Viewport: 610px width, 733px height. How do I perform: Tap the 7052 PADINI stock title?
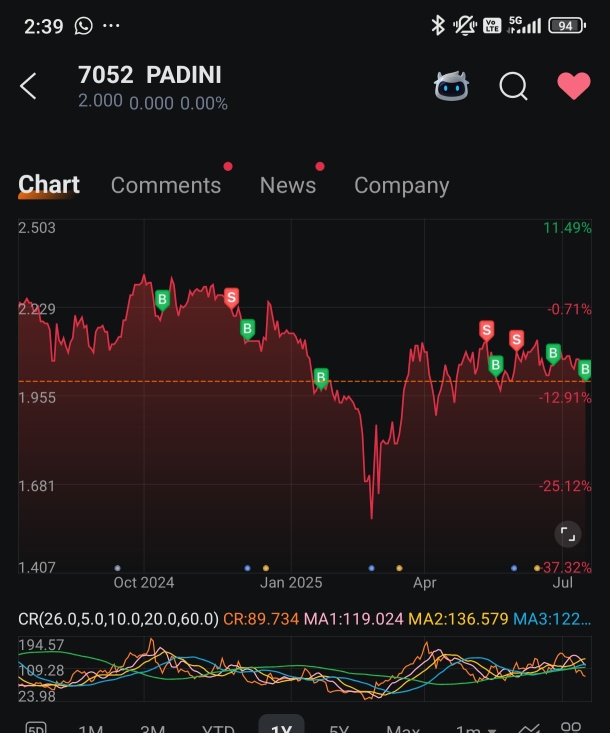150,75
